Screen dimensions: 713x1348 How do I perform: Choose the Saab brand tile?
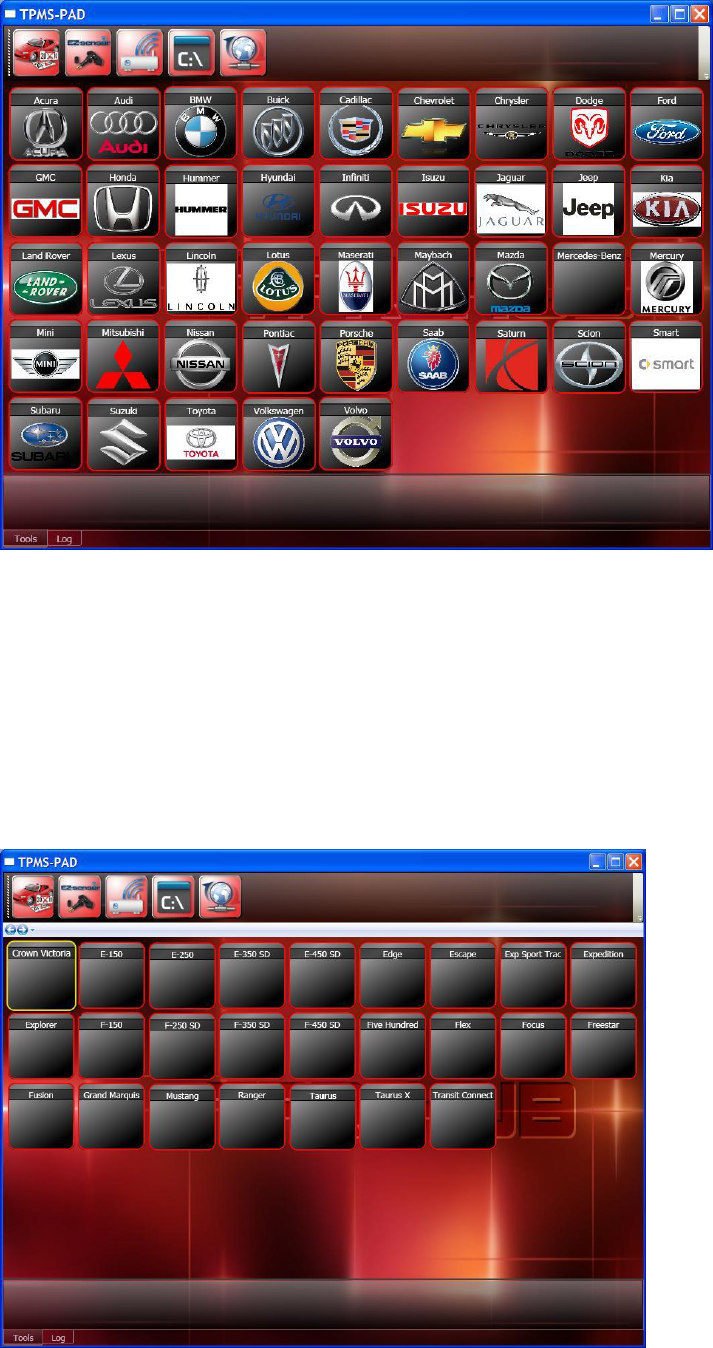click(434, 357)
